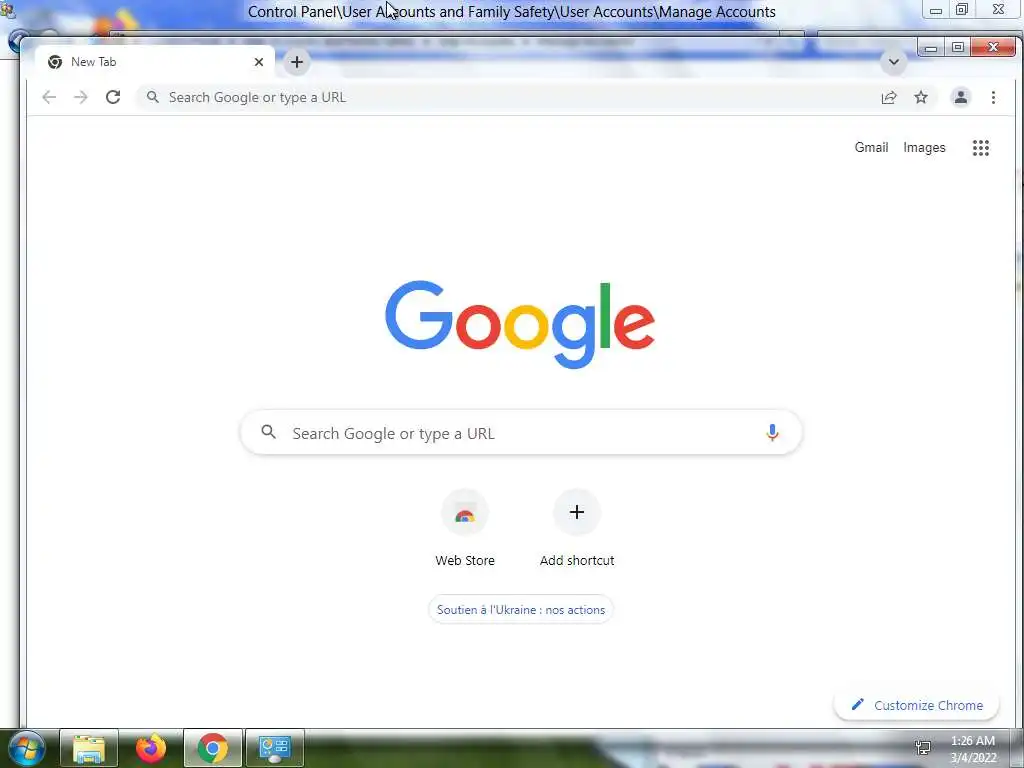Open the Gmail link

tap(871, 148)
